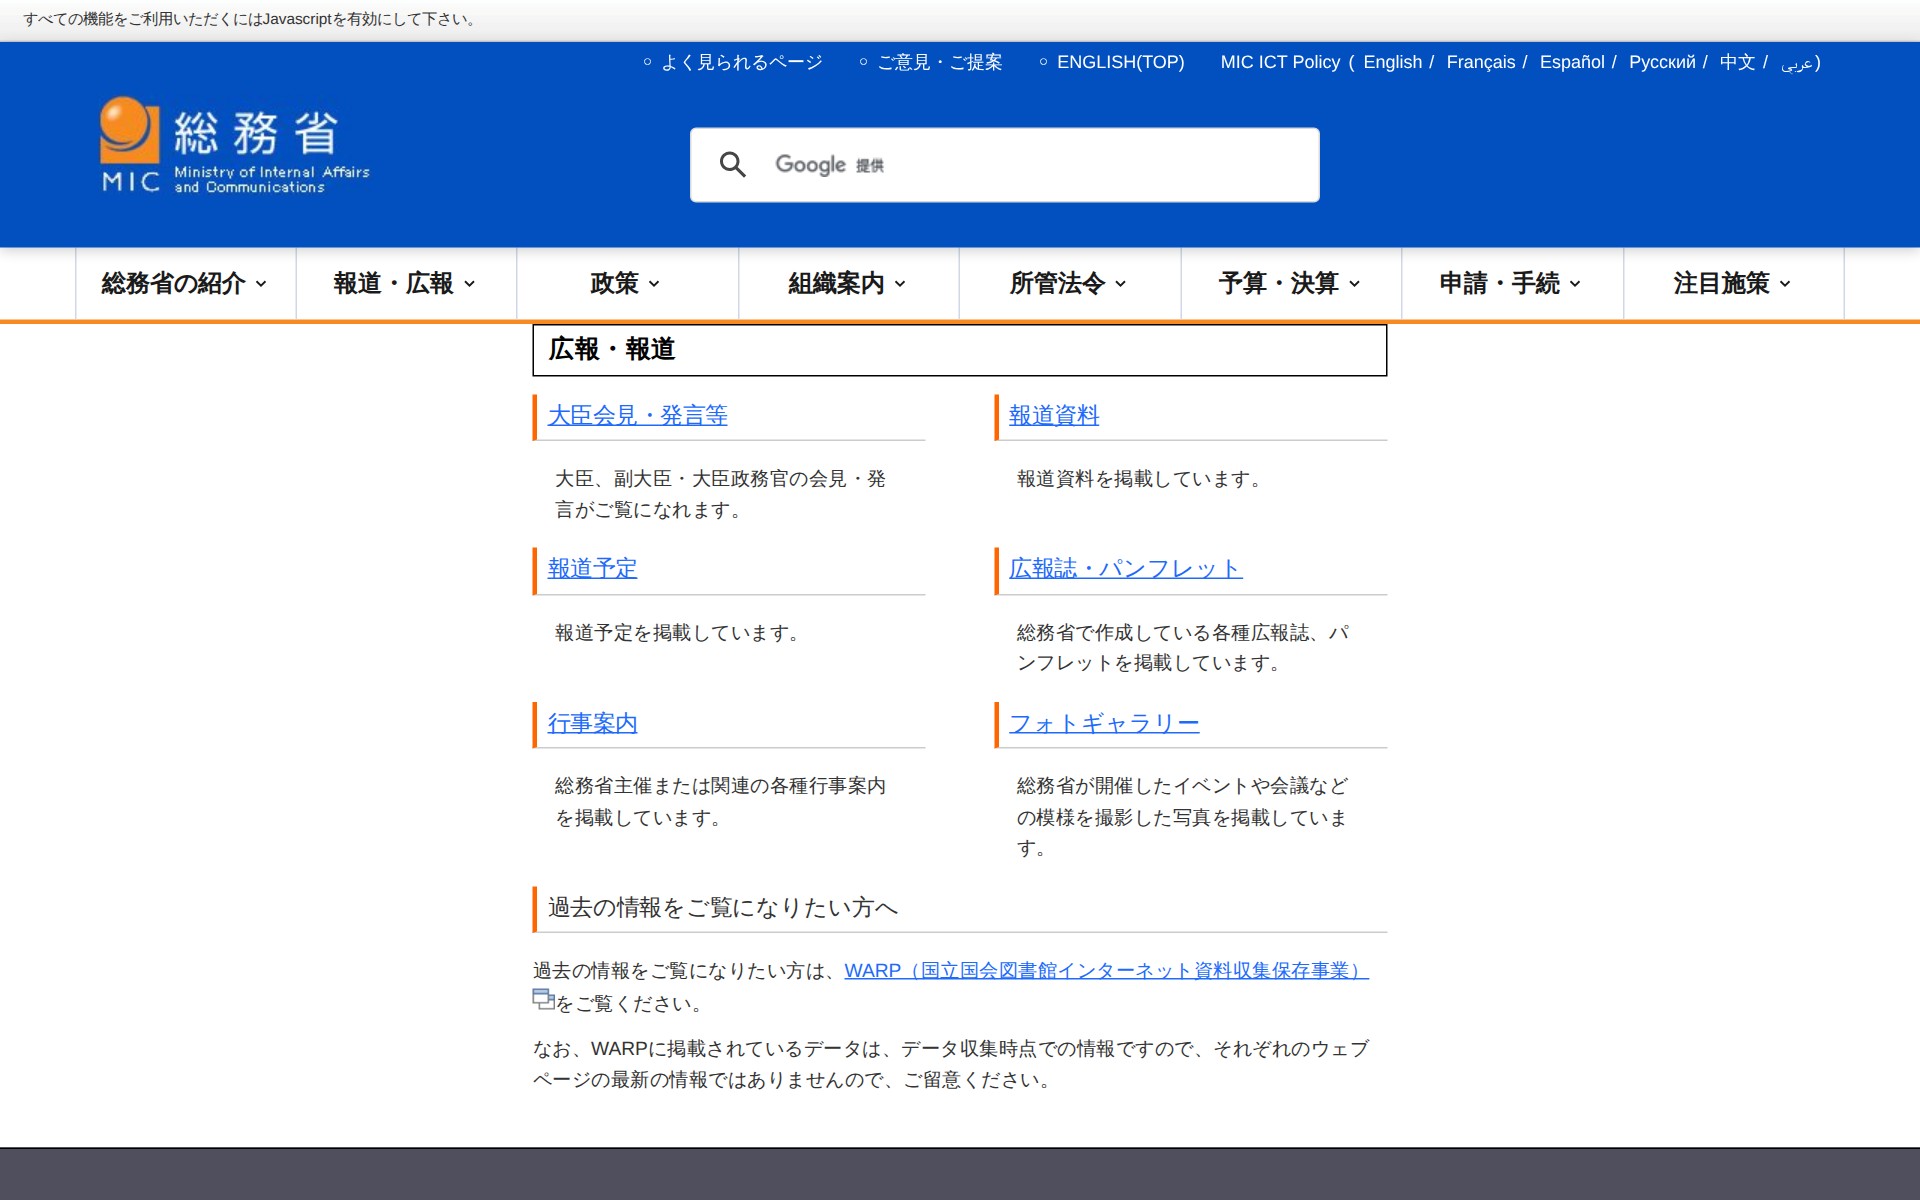Expand the 予算・決算 menu
This screenshot has width=1920, height=1200.
1290,284
